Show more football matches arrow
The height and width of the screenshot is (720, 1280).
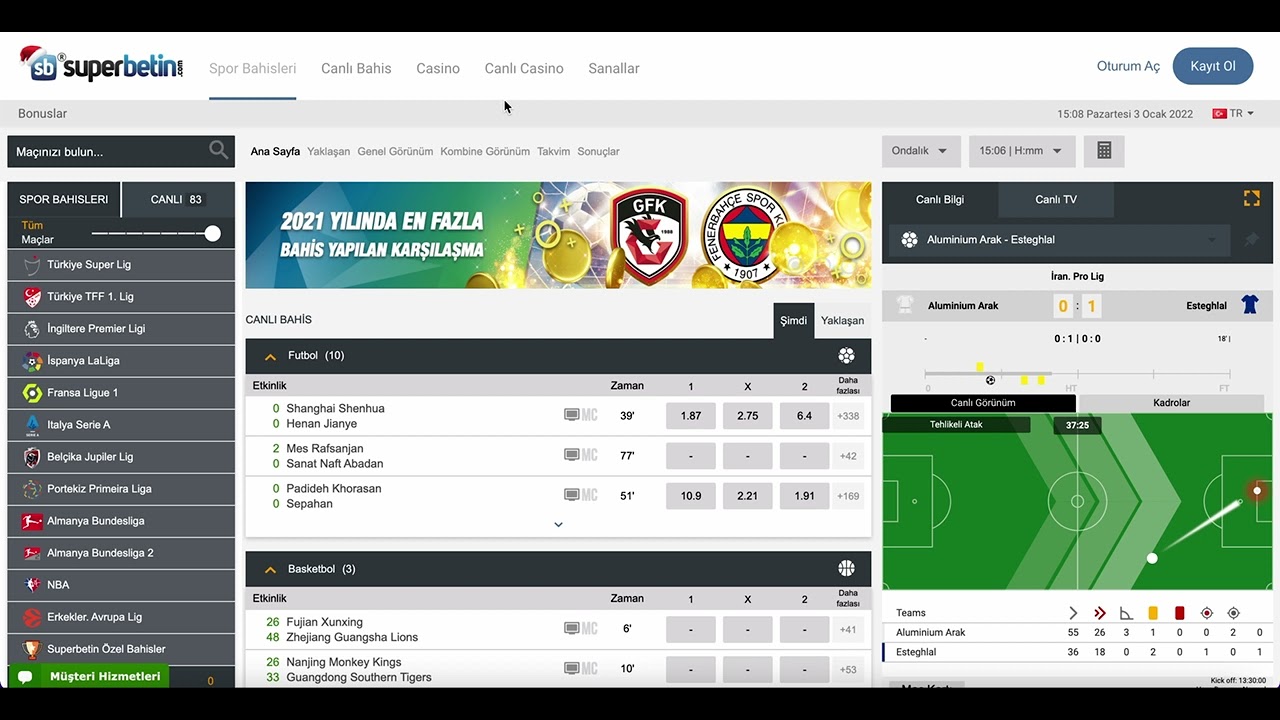(558, 524)
